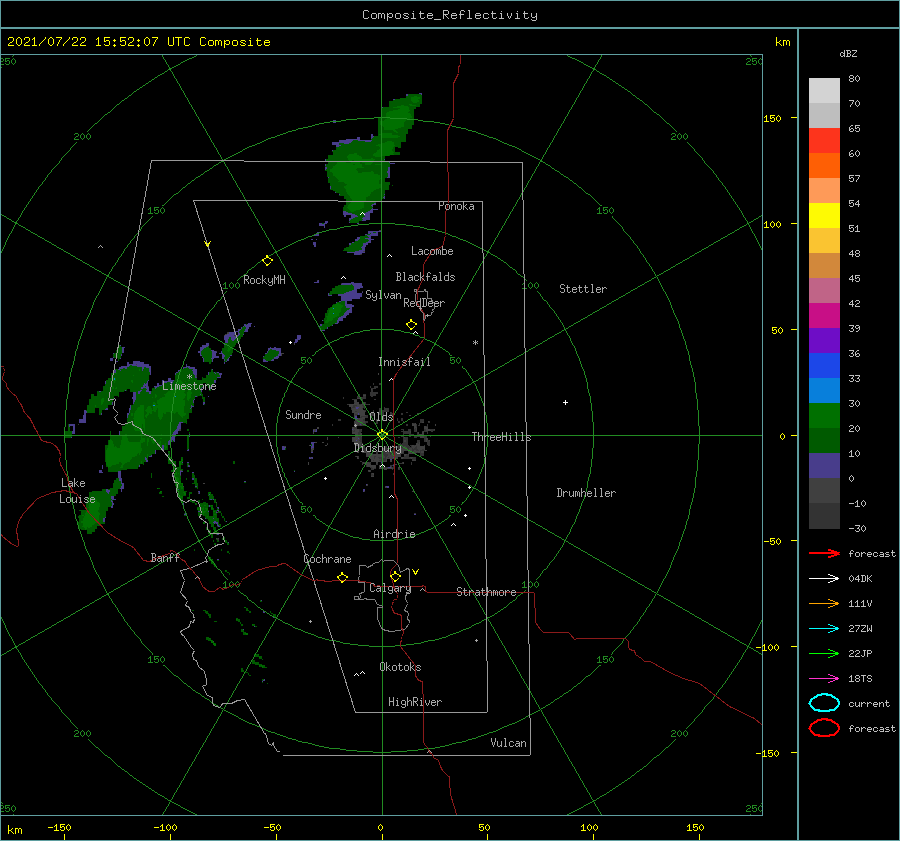
Task: Click the Airdrie town label
Action: pos(394,534)
